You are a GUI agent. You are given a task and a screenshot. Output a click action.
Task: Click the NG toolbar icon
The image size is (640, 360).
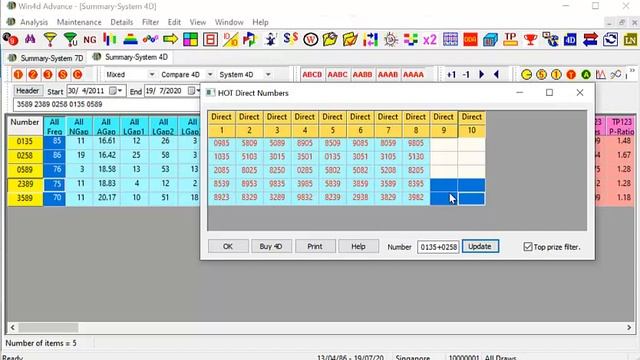click(90, 40)
